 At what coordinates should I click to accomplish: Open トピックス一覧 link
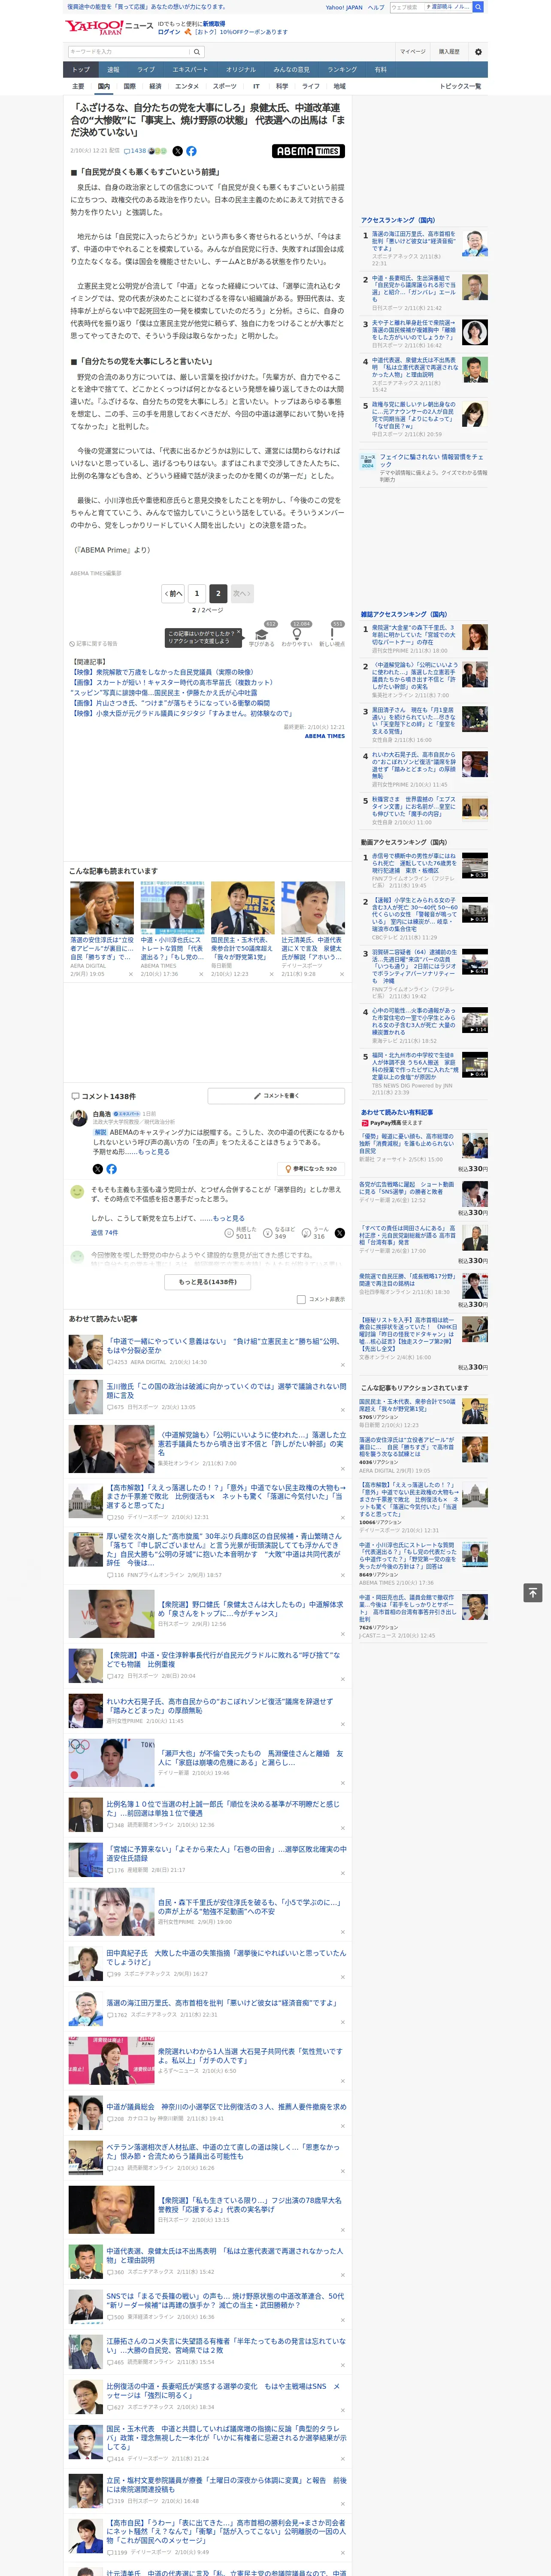pos(461,86)
